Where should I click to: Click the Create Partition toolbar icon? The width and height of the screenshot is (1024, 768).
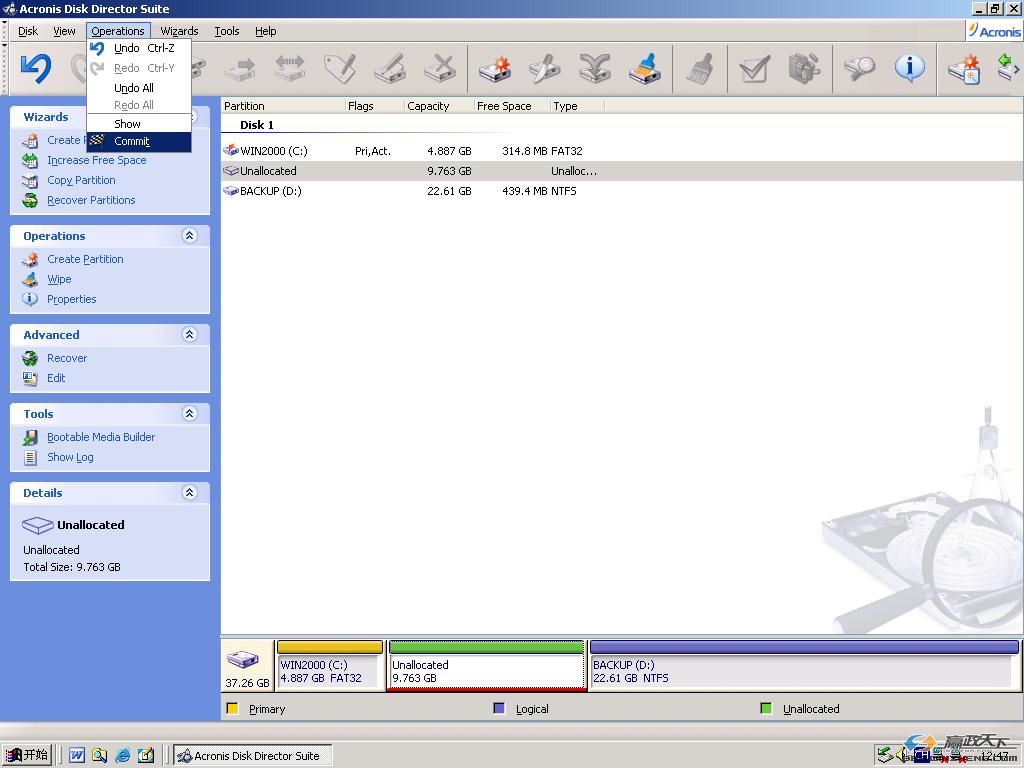coord(494,69)
